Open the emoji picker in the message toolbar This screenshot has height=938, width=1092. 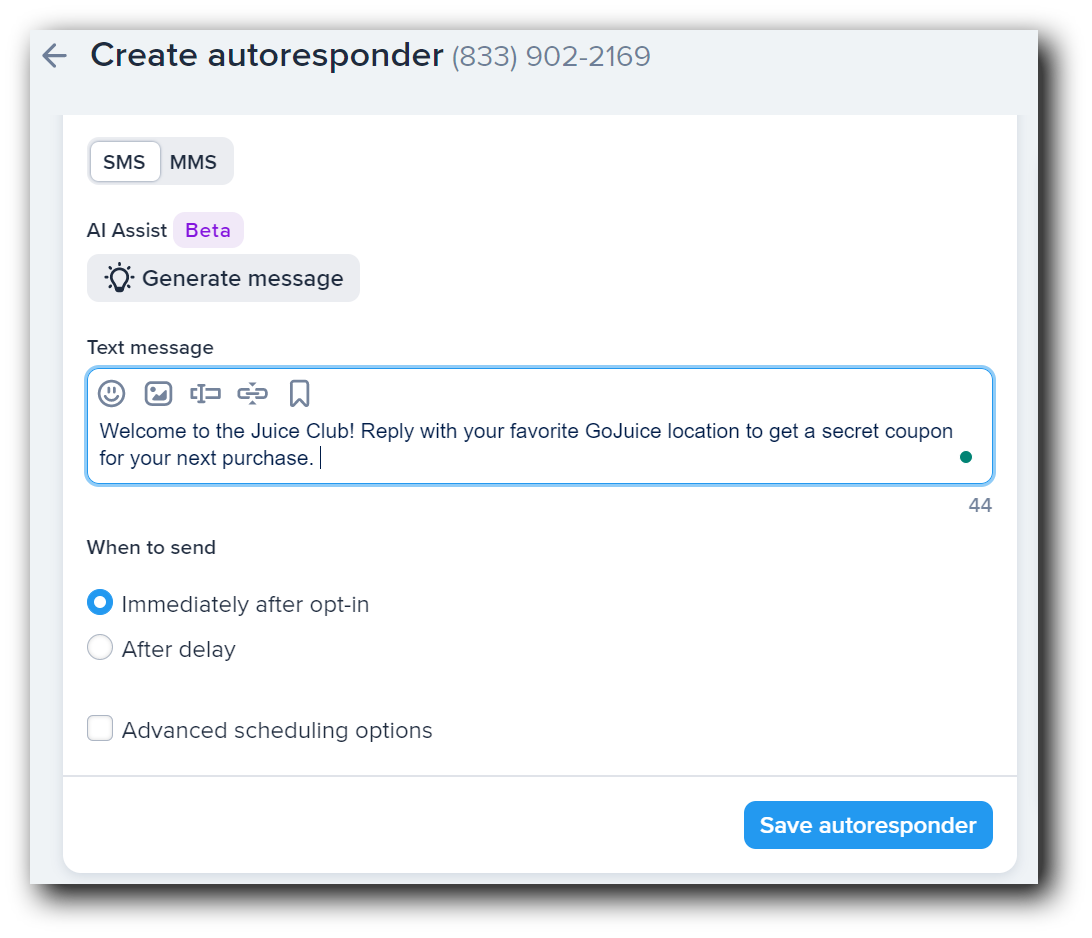[x=111, y=393]
